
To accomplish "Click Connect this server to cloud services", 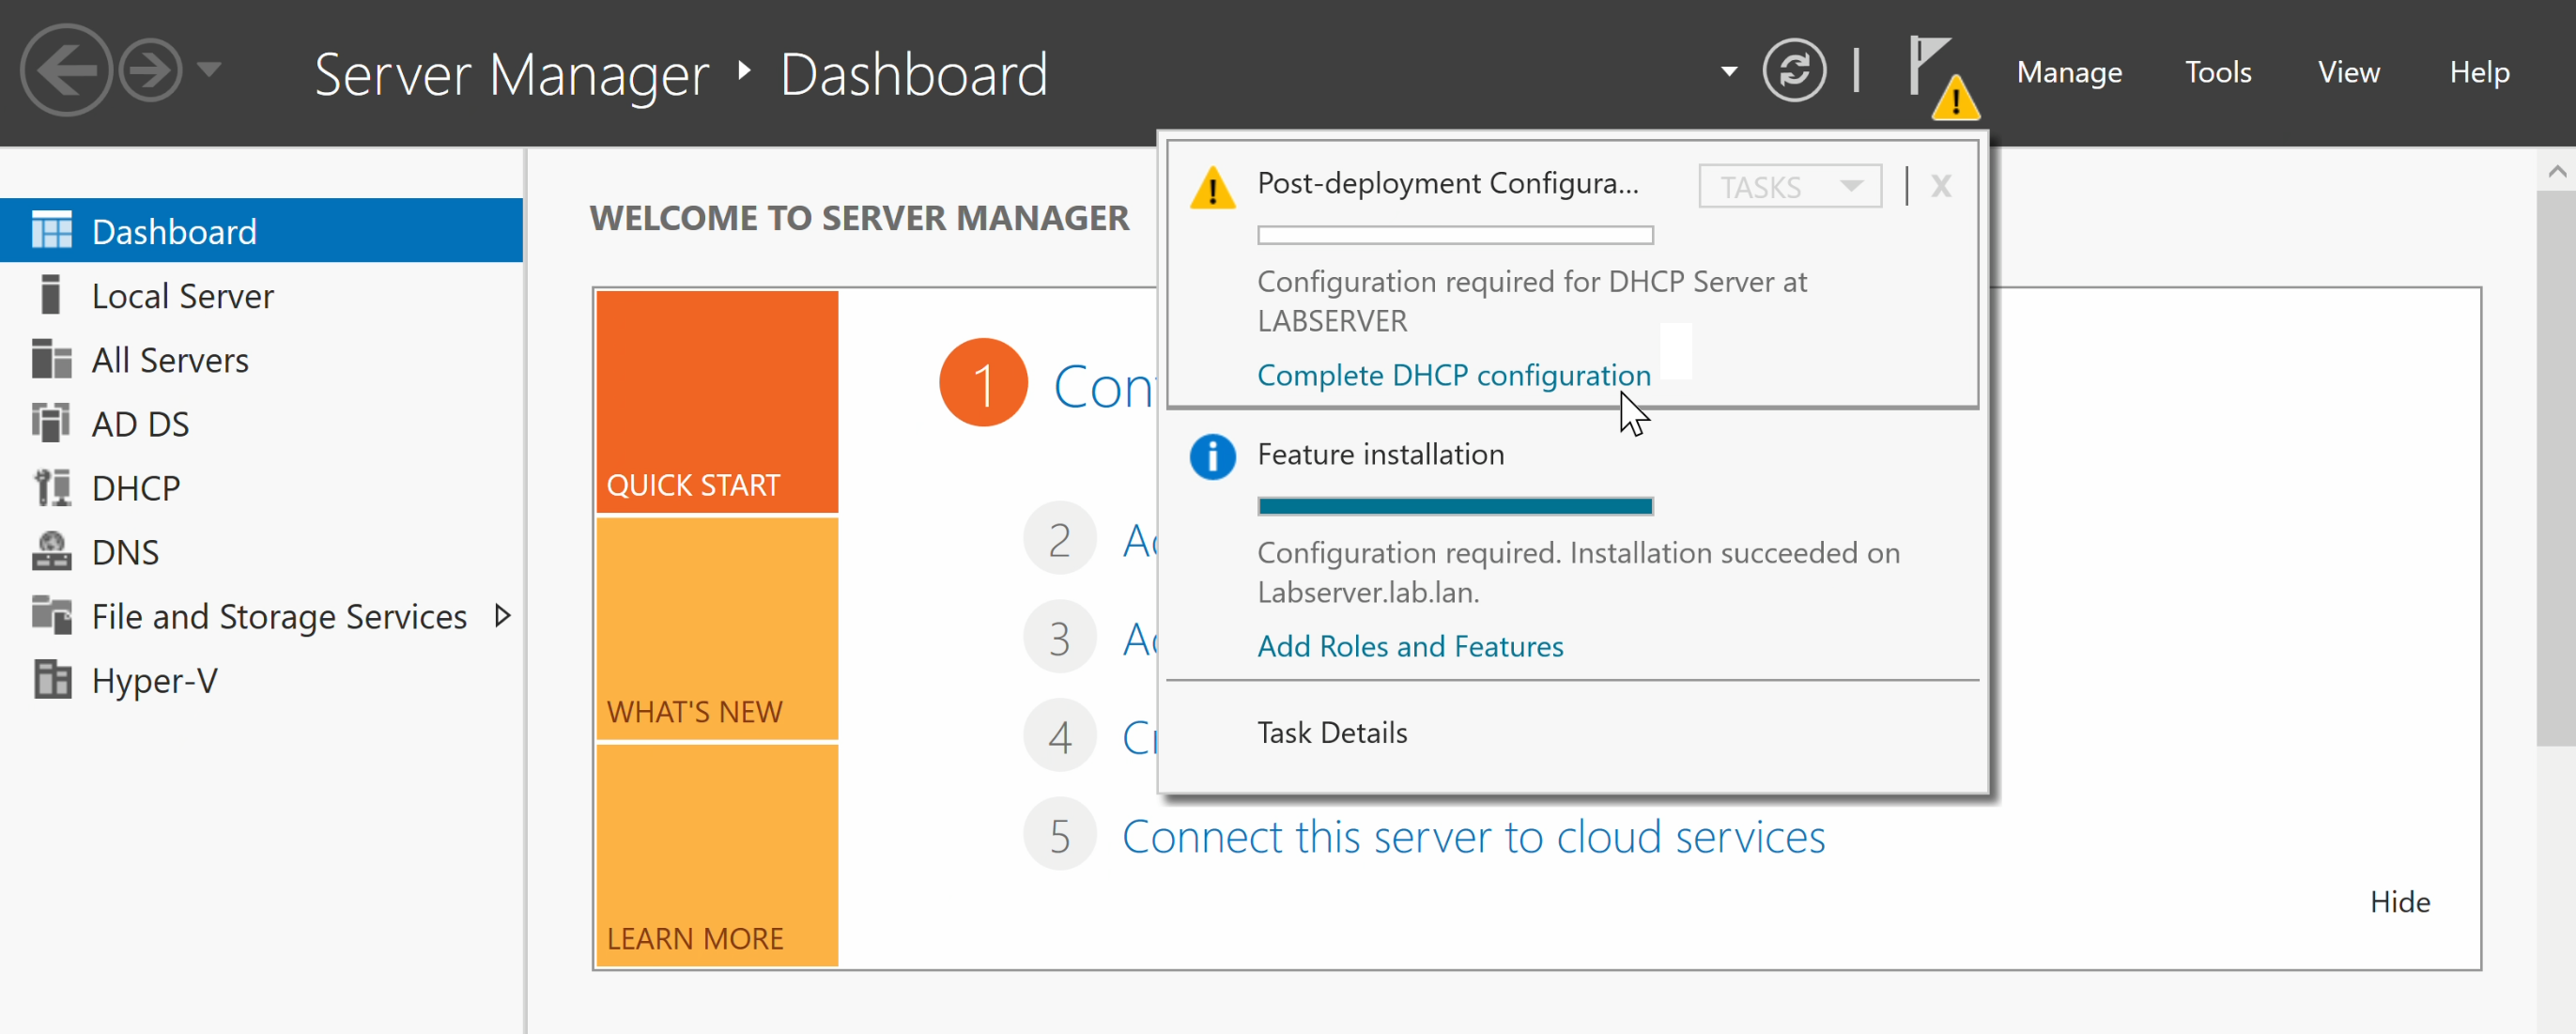I will coord(1473,836).
